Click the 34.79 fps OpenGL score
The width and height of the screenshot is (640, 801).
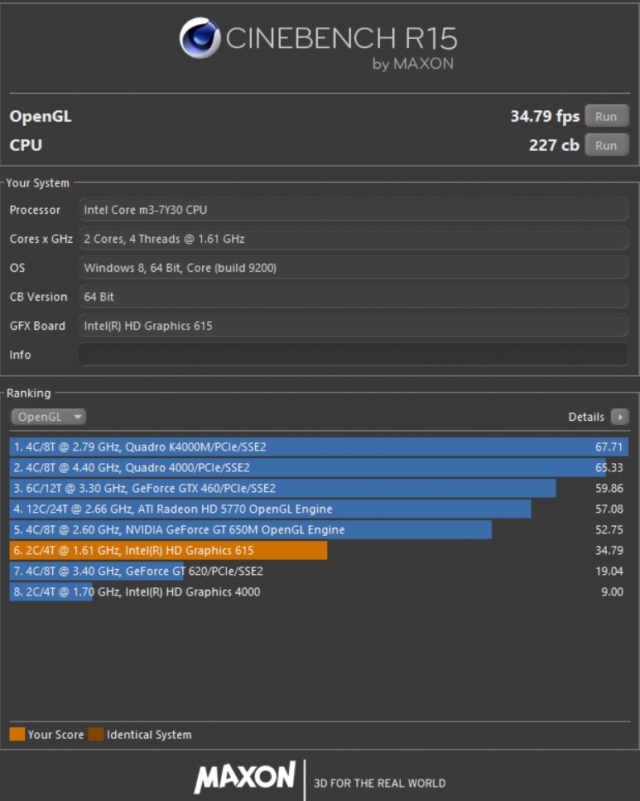[x=545, y=116]
